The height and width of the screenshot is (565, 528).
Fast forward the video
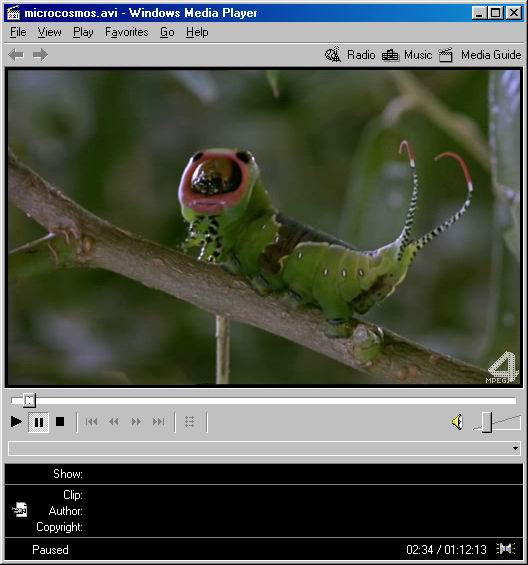click(x=136, y=422)
